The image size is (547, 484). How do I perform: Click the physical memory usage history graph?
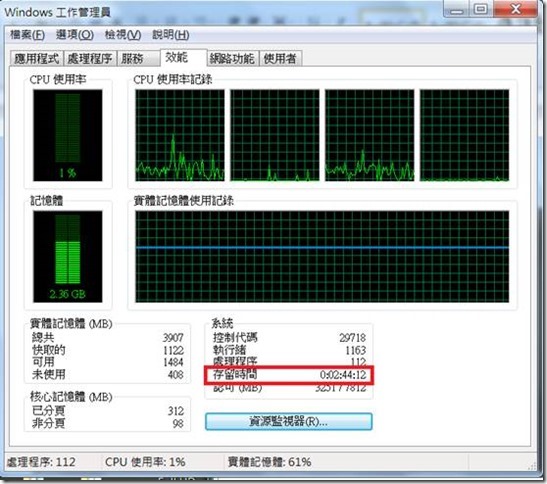322,256
